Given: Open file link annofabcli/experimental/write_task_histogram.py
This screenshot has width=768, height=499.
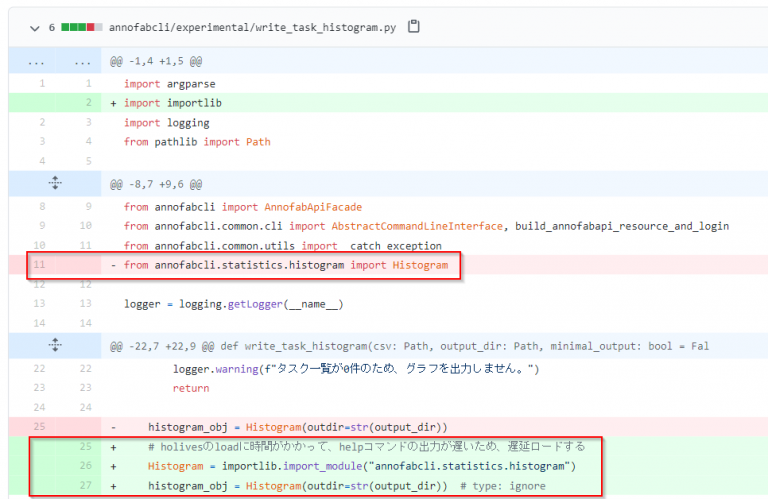Looking at the screenshot, I should coord(252,27).
